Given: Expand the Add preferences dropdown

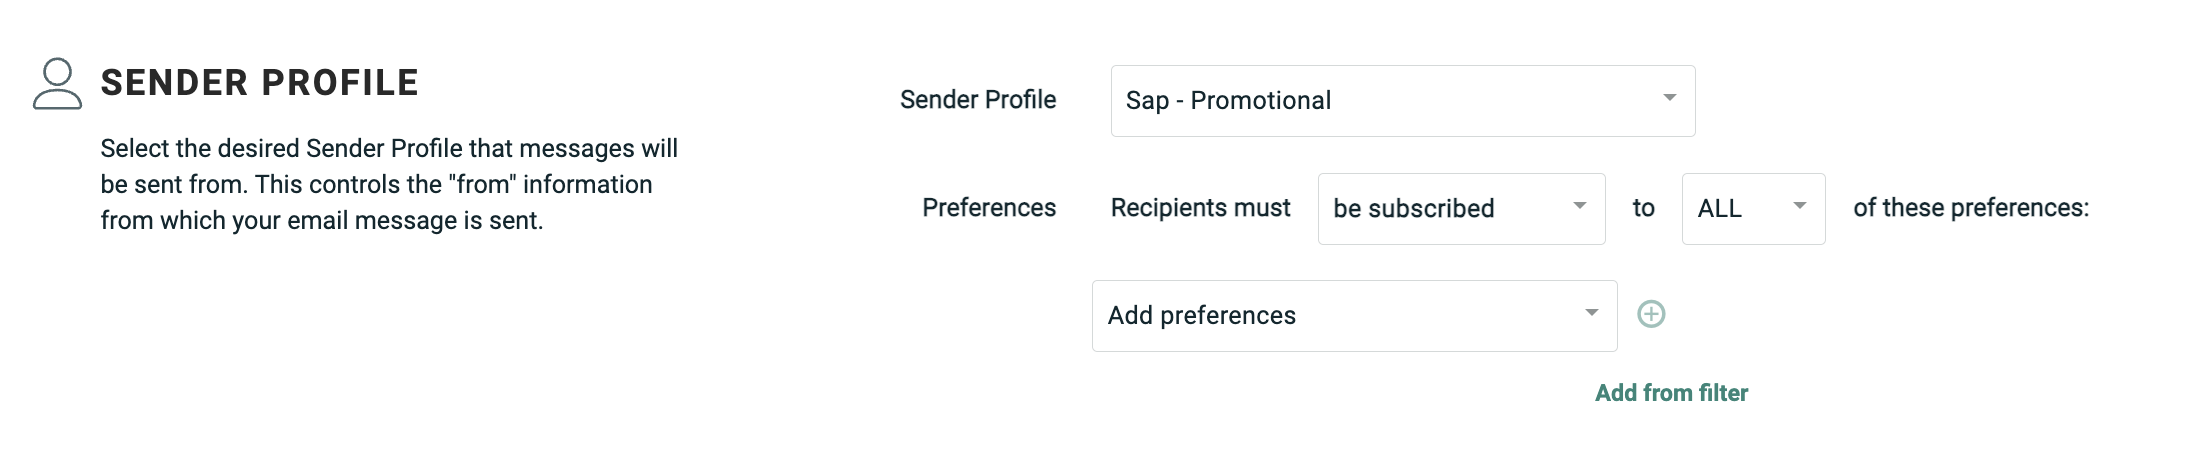Looking at the screenshot, I should click(1353, 316).
